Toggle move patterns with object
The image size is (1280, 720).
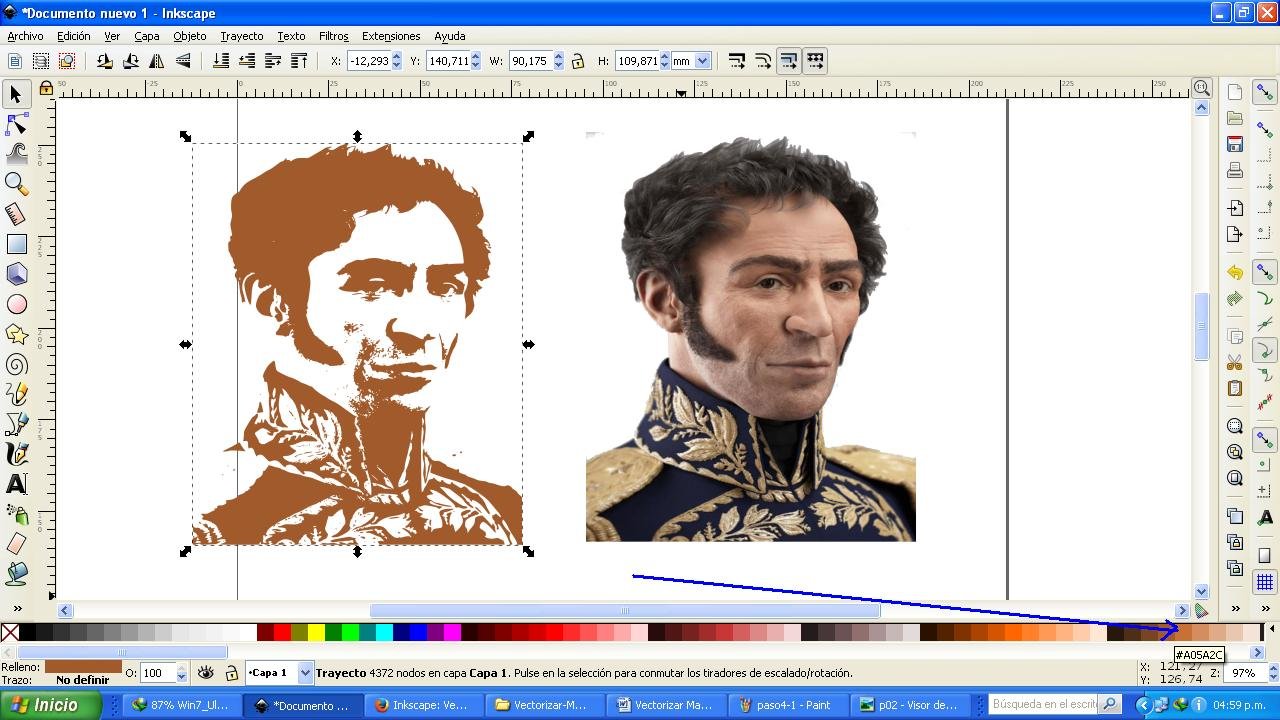(x=815, y=61)
